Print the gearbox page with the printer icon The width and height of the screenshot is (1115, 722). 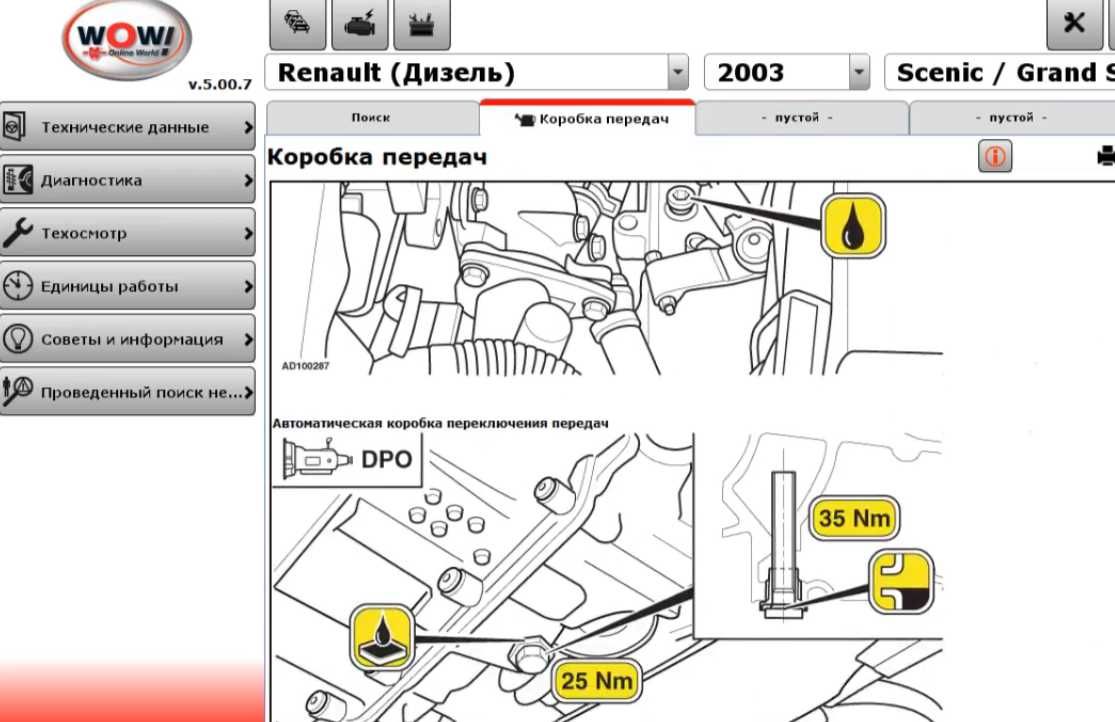tap(1106, 156)
